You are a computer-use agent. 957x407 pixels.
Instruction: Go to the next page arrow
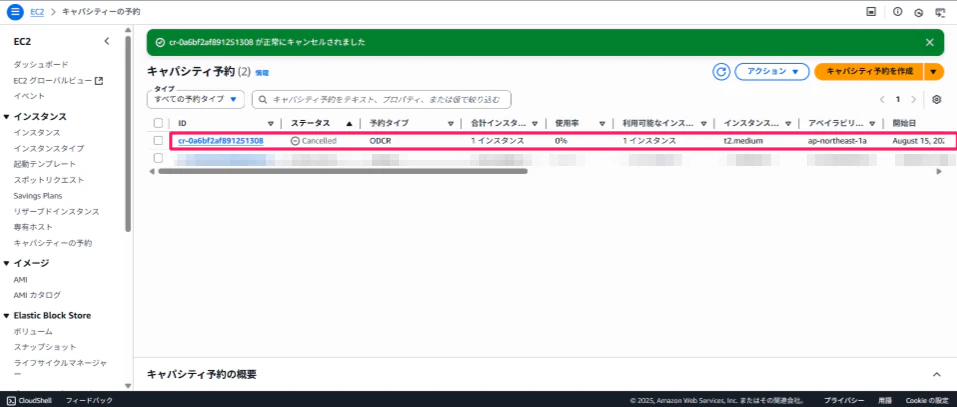[914, 99]
